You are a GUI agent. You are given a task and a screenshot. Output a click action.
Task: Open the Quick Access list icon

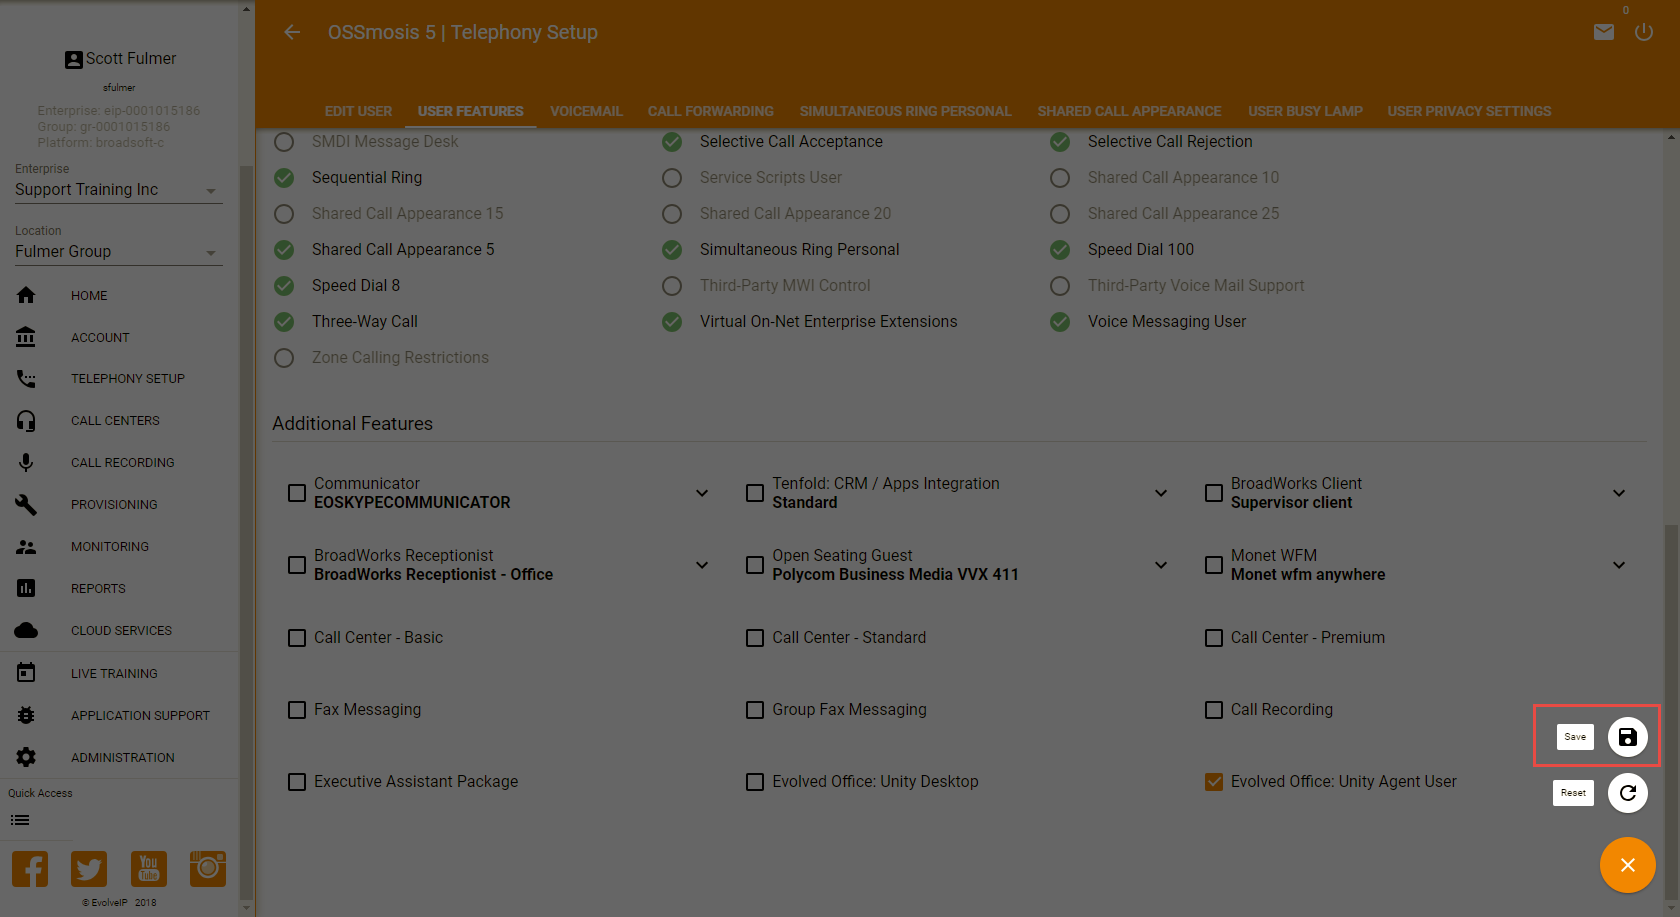(x=20, y=820)
